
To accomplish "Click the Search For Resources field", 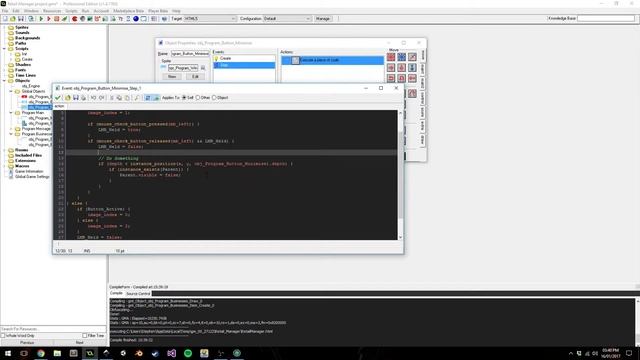I will 53,329.
